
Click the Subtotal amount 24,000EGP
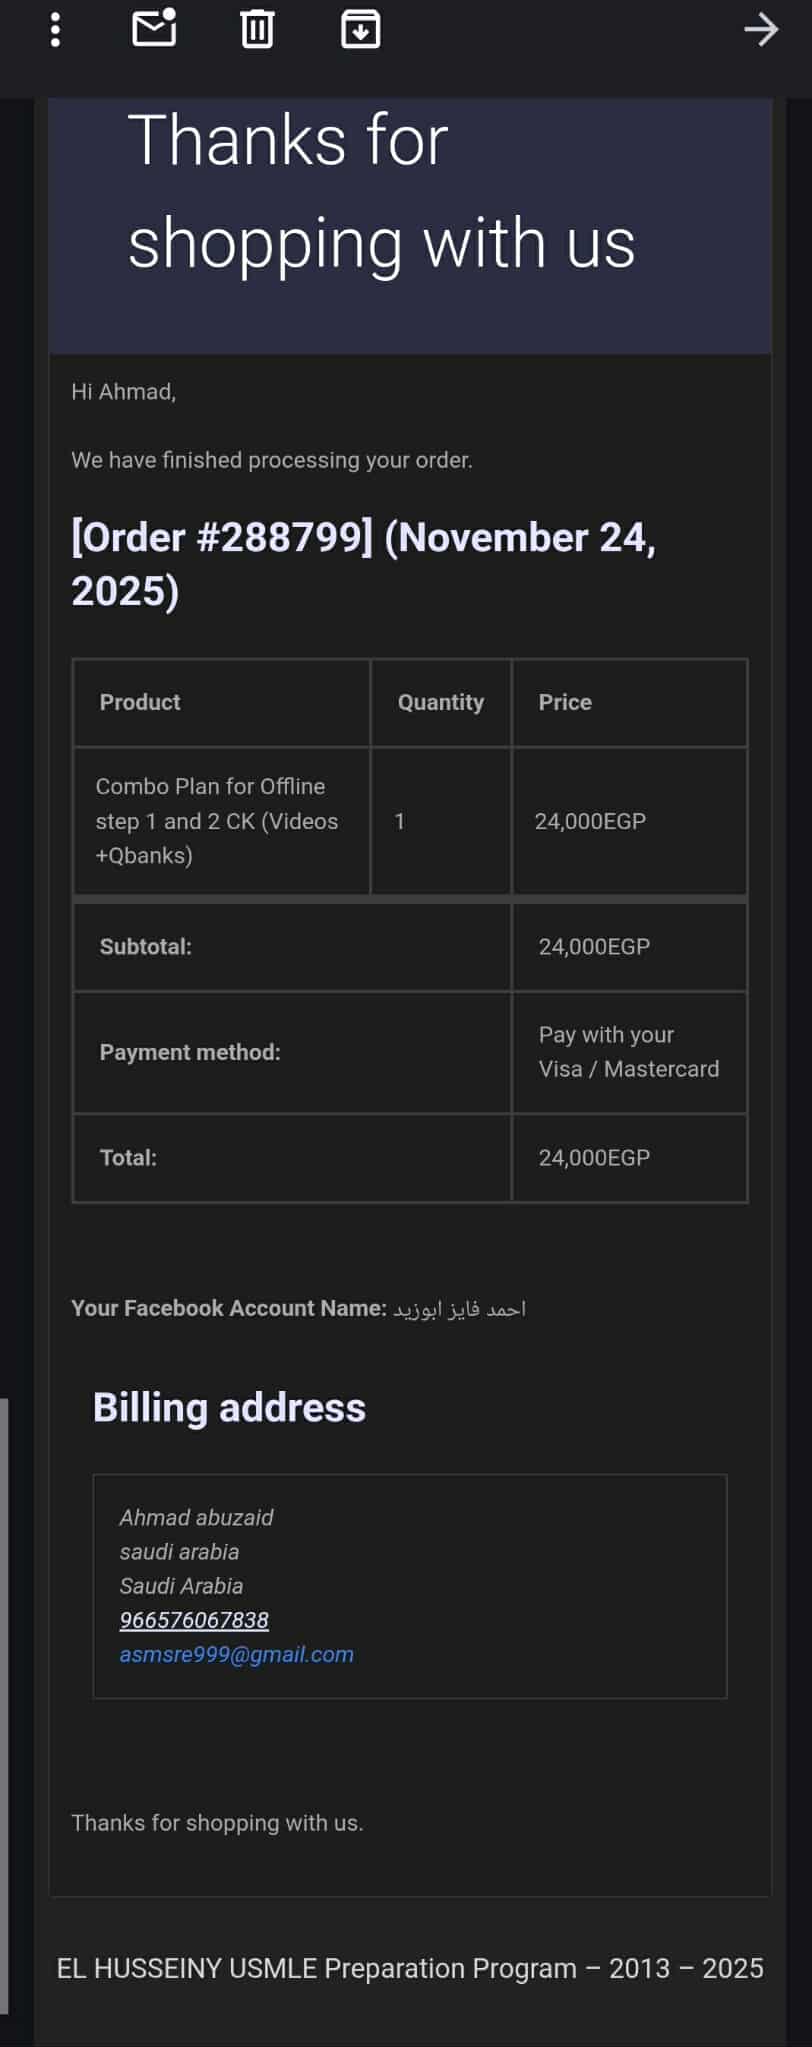[x=594, y=946]
